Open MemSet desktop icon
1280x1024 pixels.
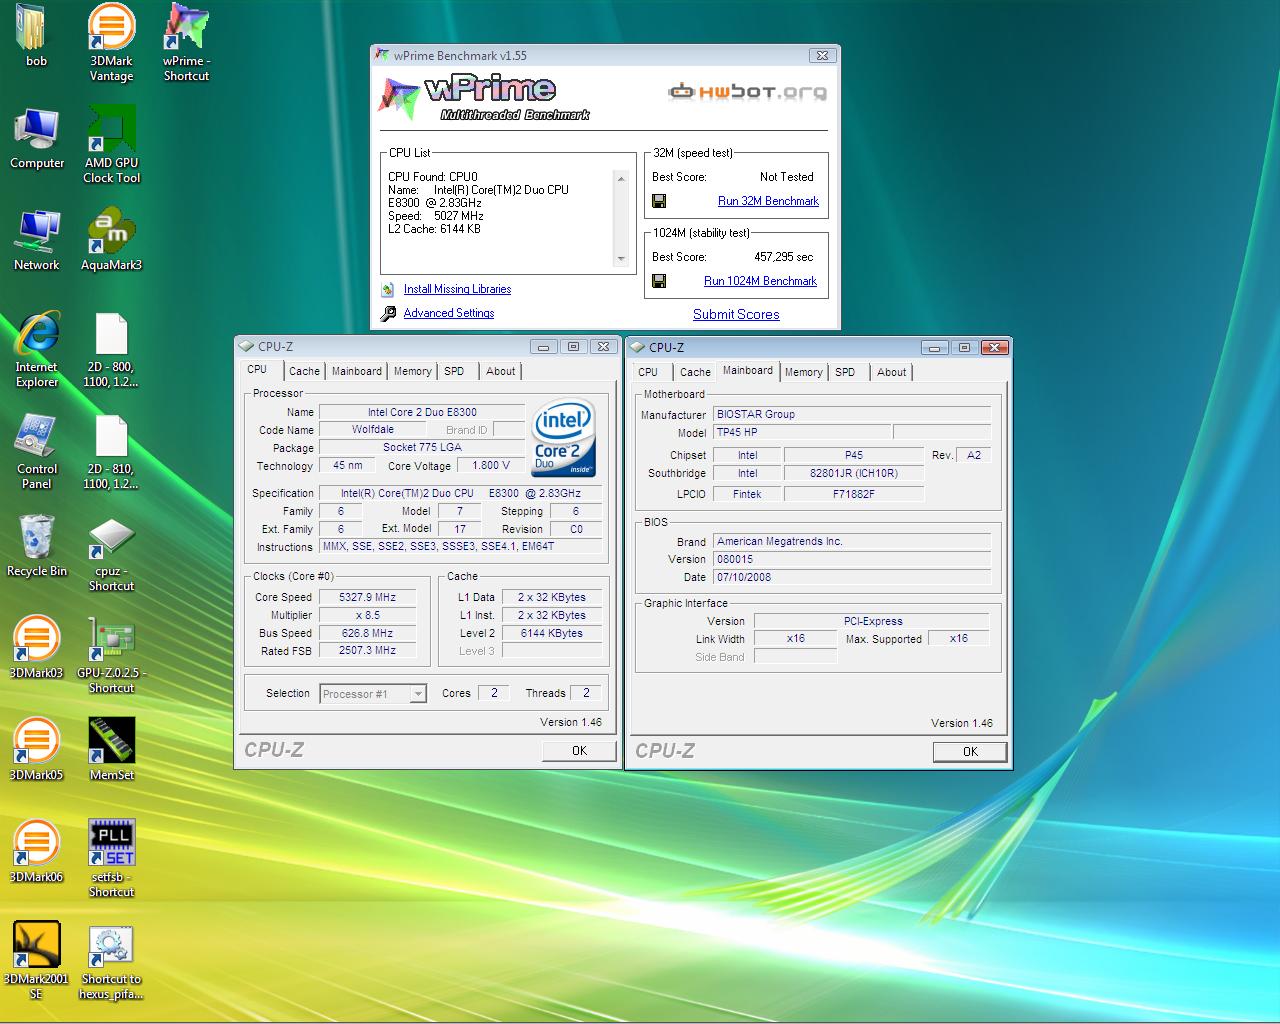coord(111,750)
